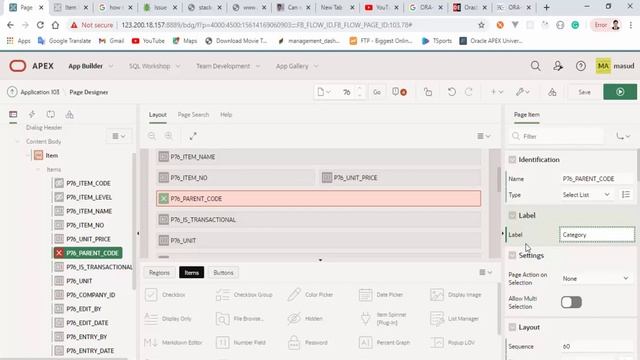Collapse the Label section
Viewport: 640px width, 360px height.
pyautogui.click(x=512, y=215)
